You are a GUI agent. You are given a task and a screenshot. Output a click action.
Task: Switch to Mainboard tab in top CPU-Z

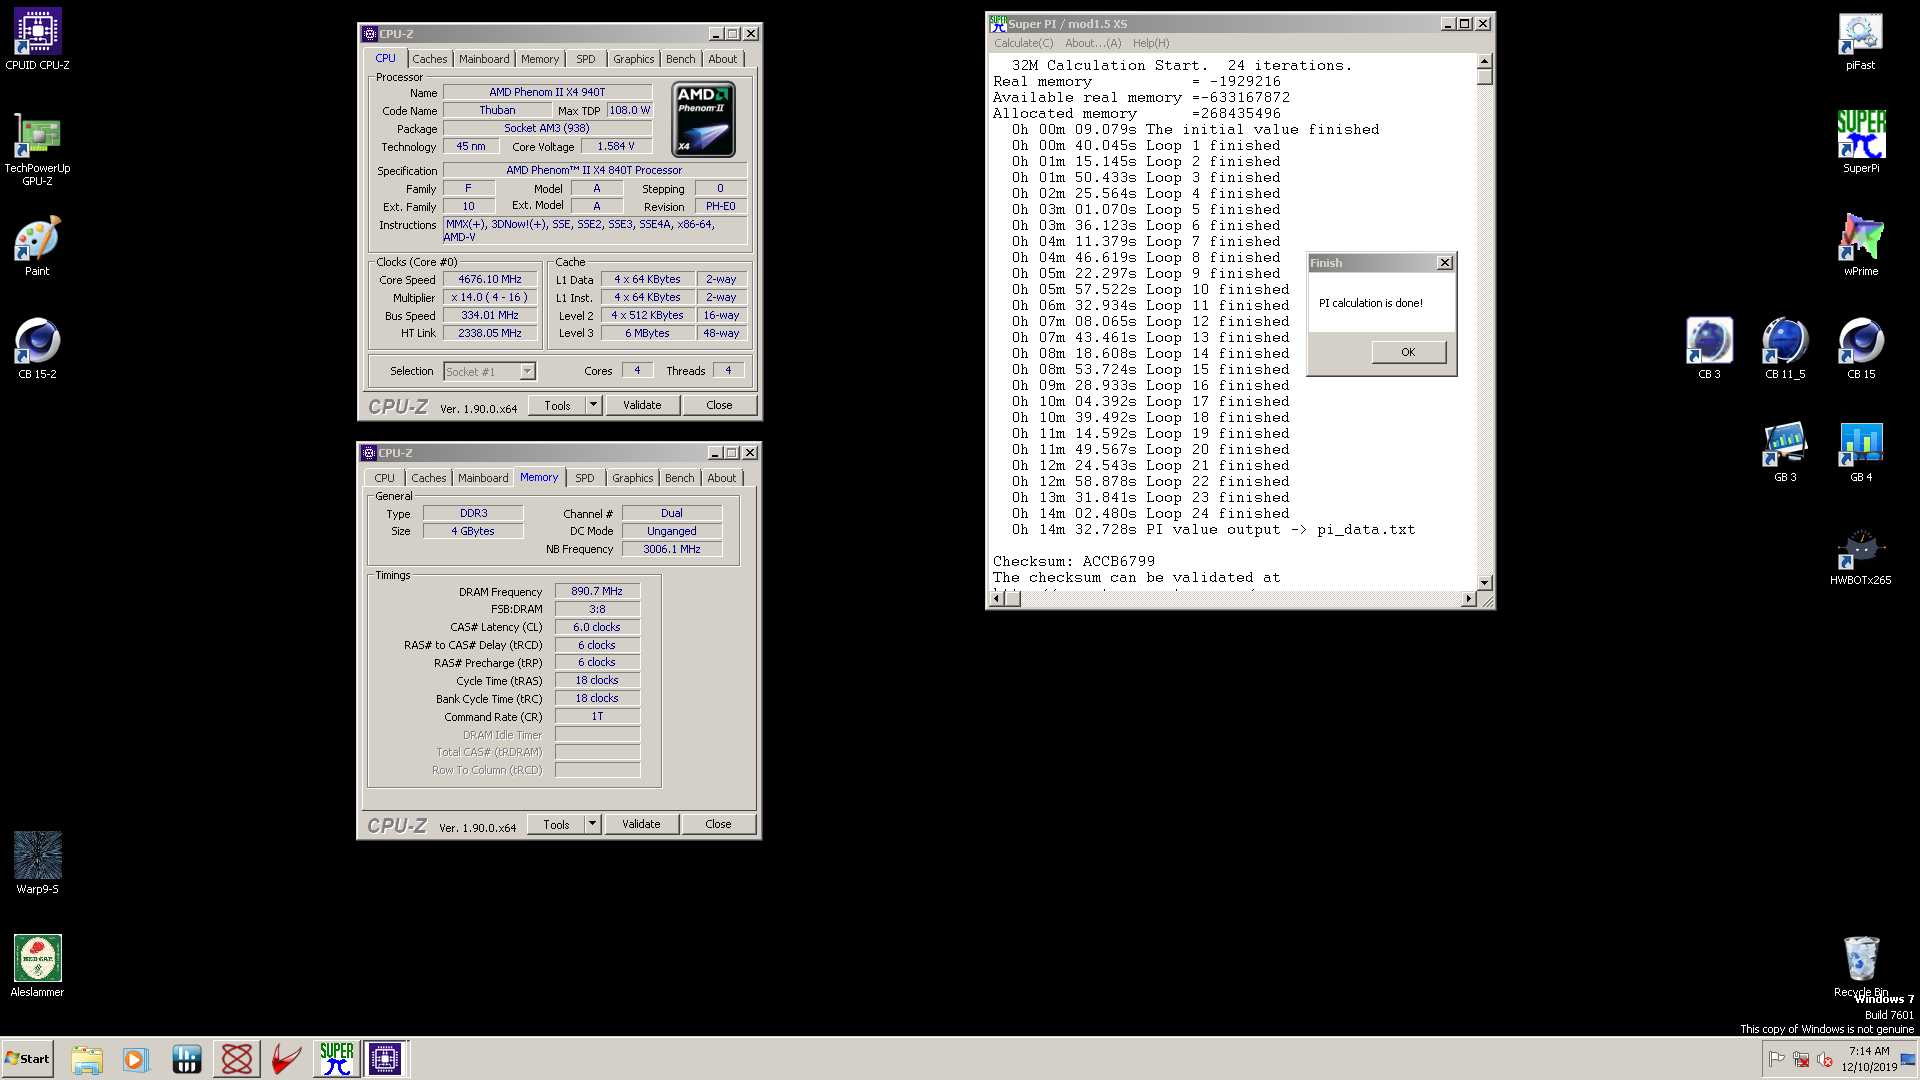484,59
